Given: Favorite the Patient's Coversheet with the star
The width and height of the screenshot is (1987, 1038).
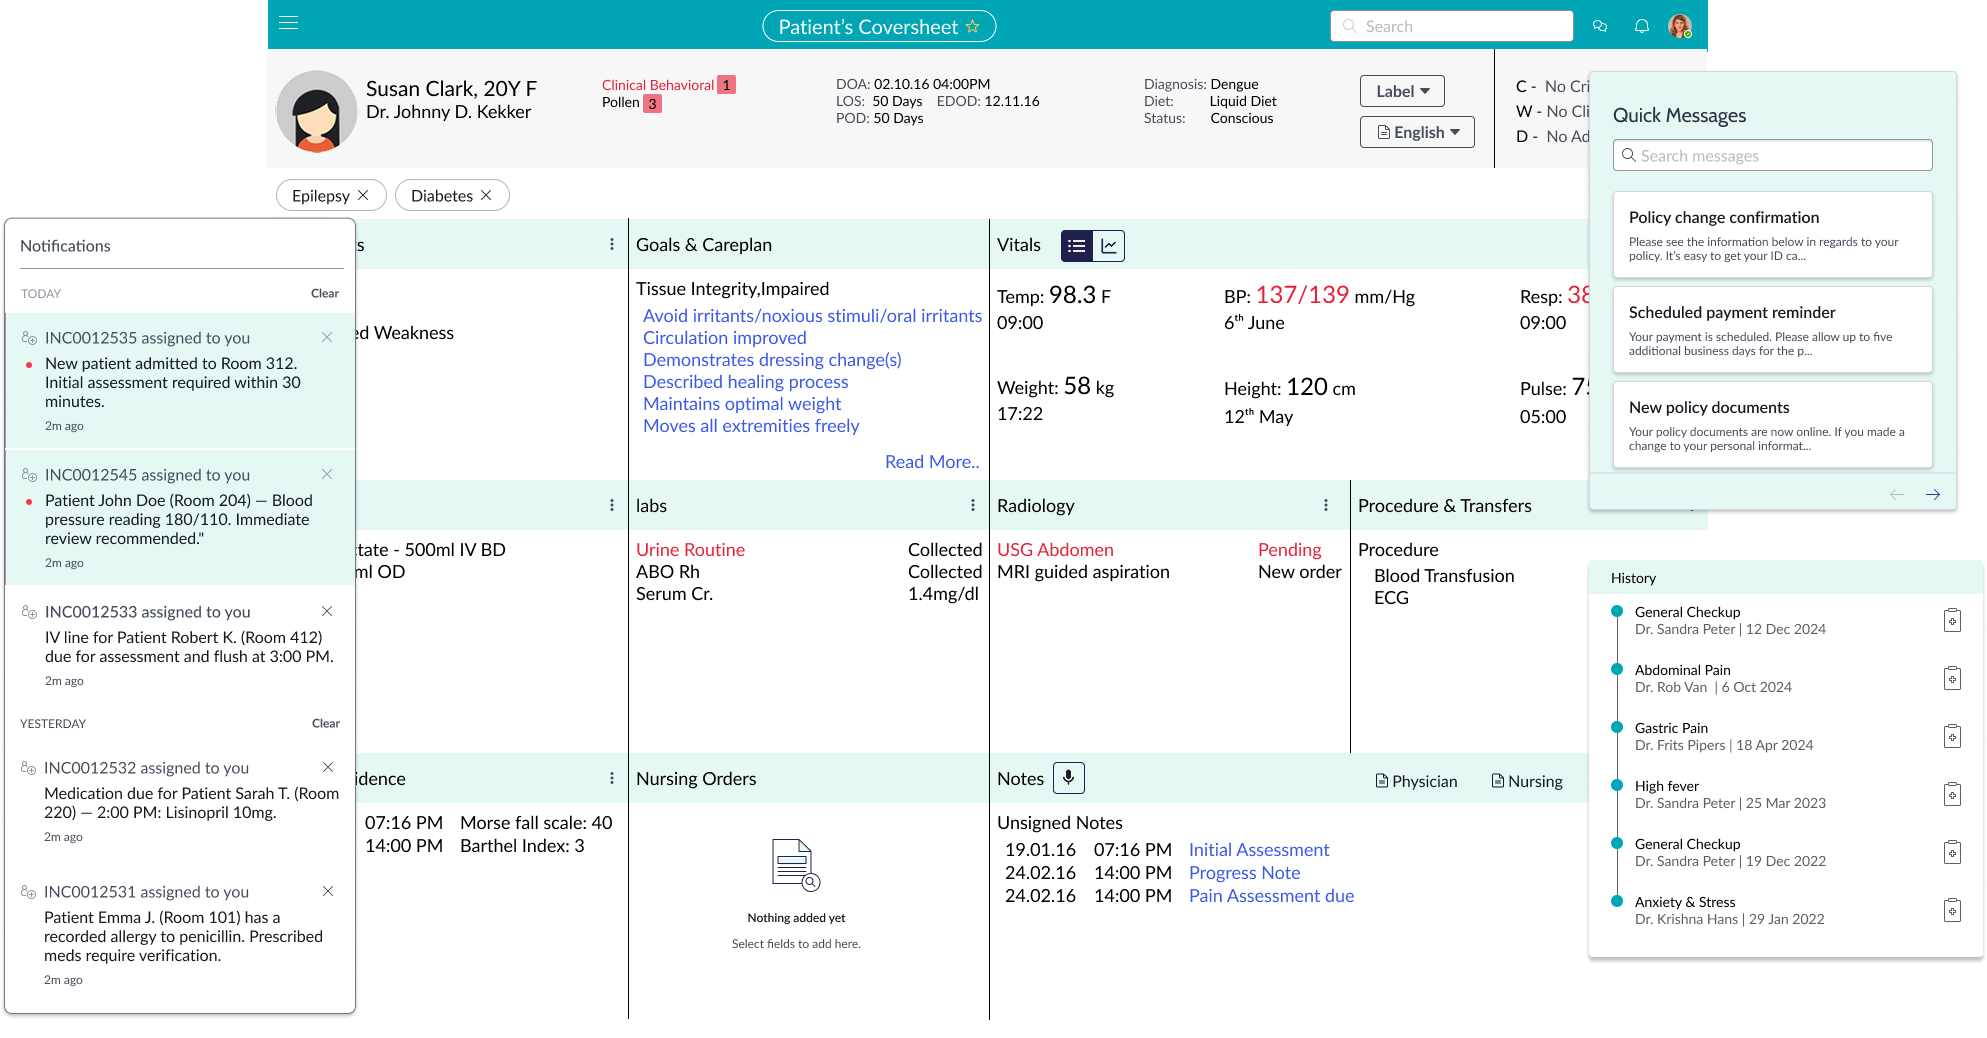Looking at the screenshot, I should pos(972,27).
